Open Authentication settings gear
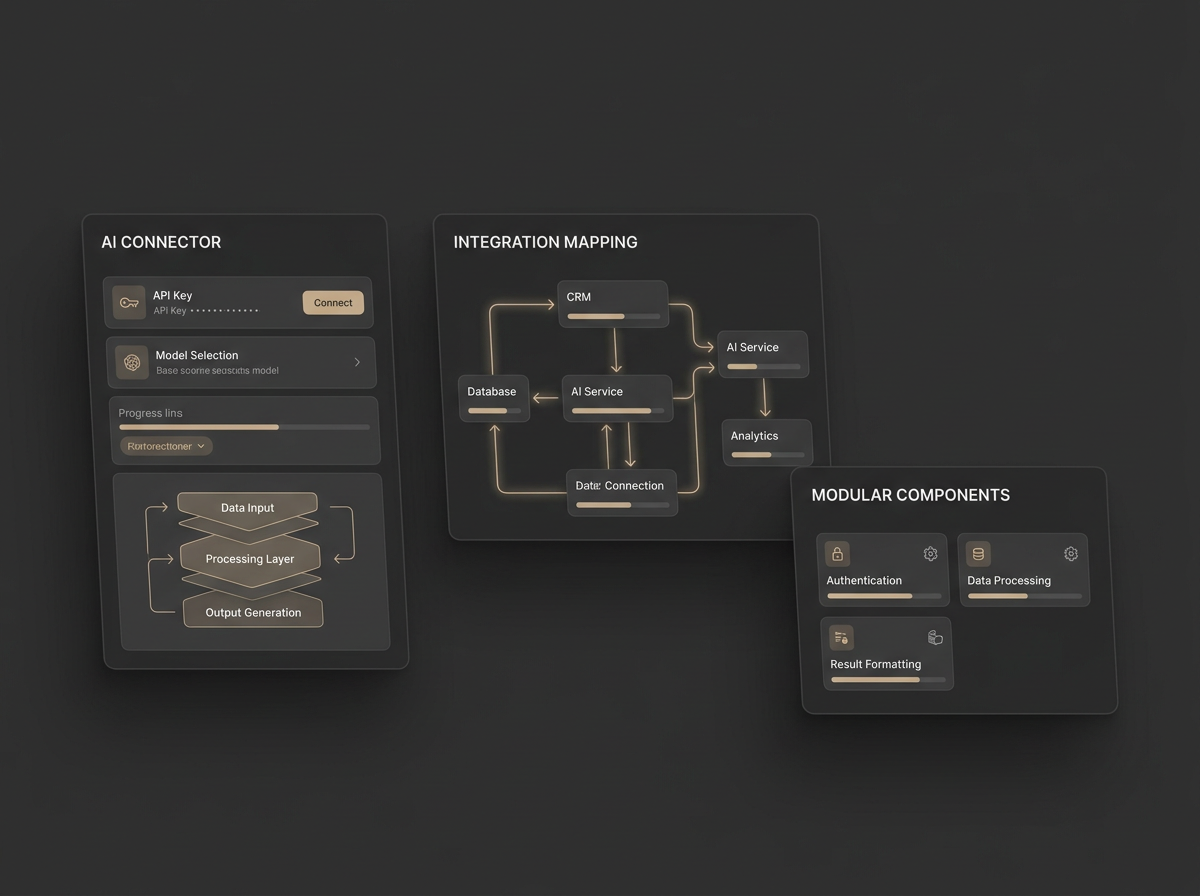1200x896 pixels. (930, 553)
